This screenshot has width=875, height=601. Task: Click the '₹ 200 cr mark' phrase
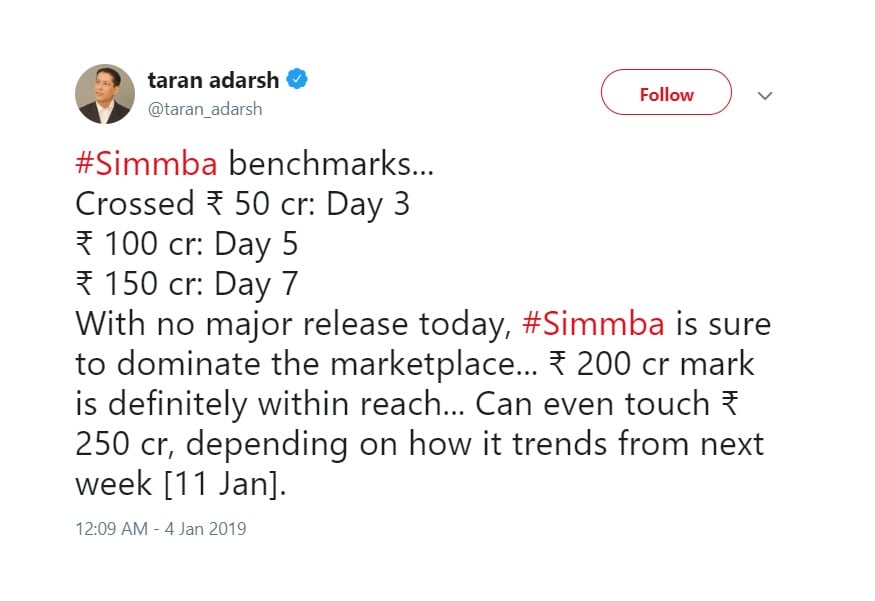pos(652,364)
